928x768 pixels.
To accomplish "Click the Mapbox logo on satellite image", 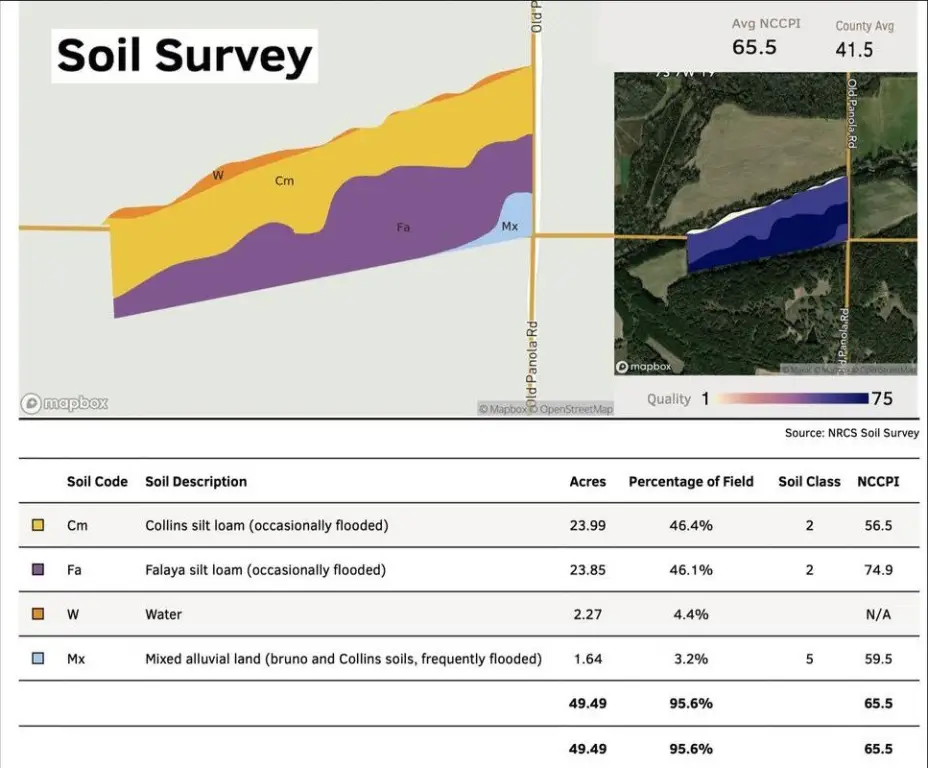I will tap(644, 367).
